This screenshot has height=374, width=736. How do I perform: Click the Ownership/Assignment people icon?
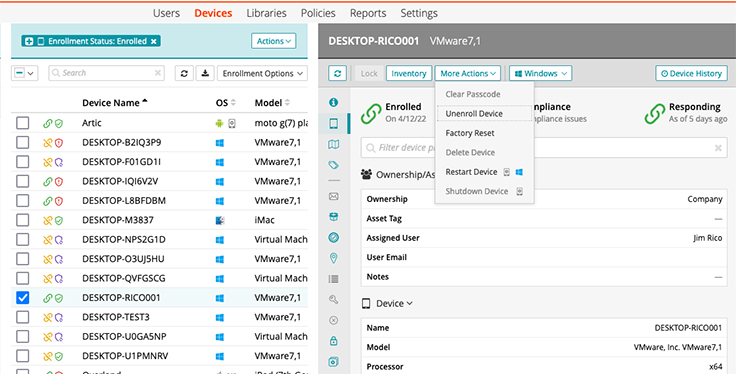click(367, 175)
